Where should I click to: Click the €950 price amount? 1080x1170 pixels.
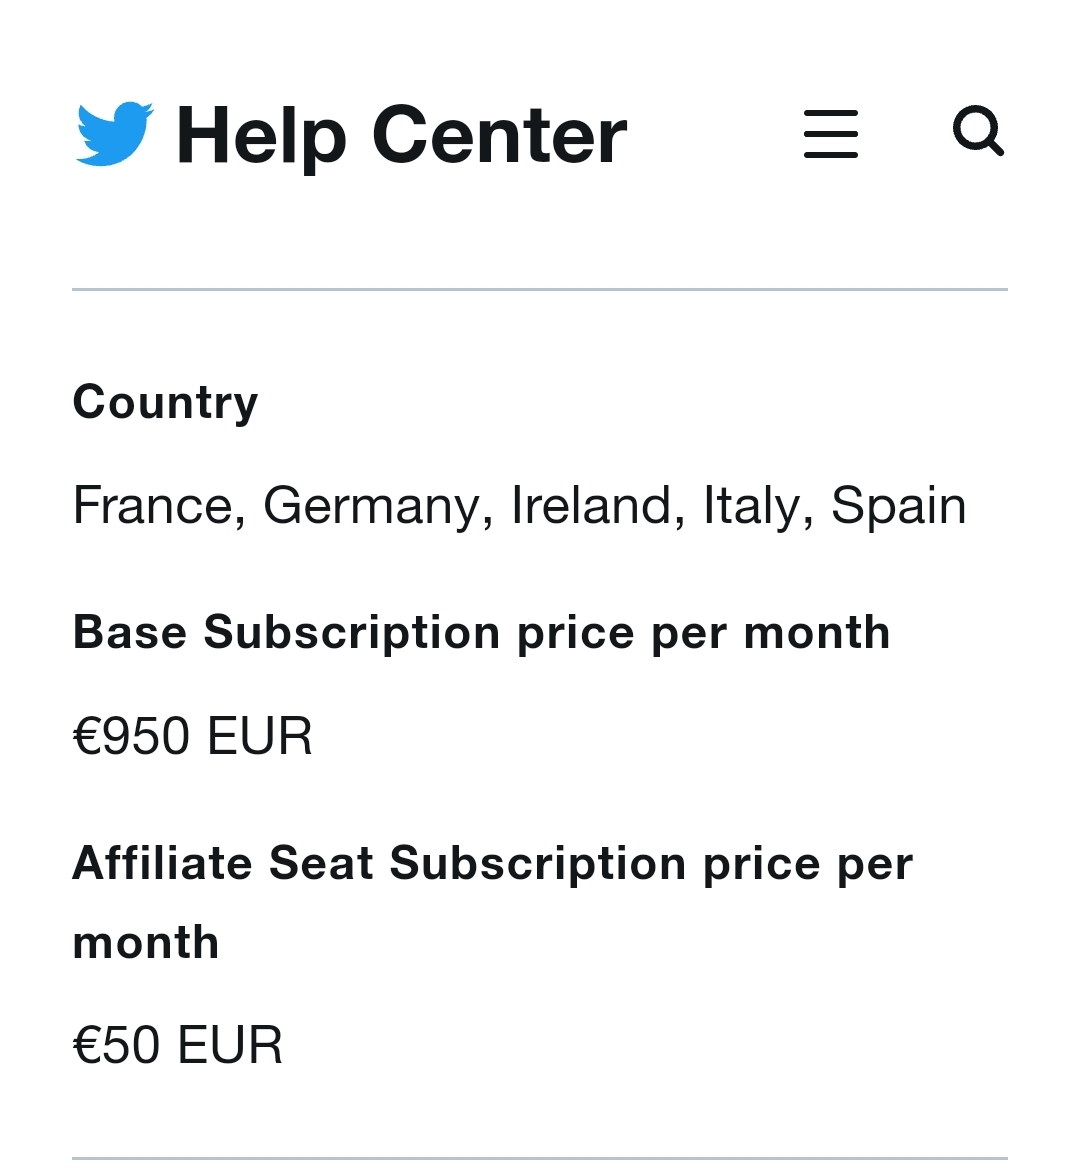[131, 736]
